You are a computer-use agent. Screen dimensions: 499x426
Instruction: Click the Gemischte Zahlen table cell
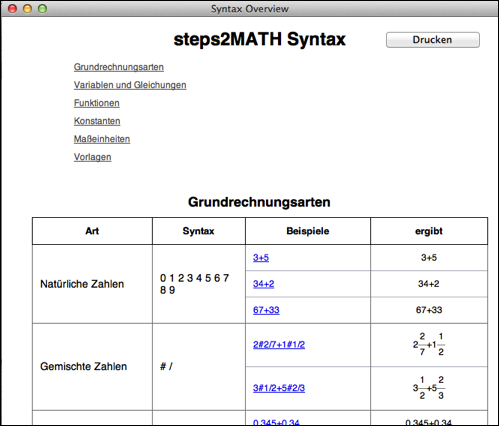click(92, 367)
